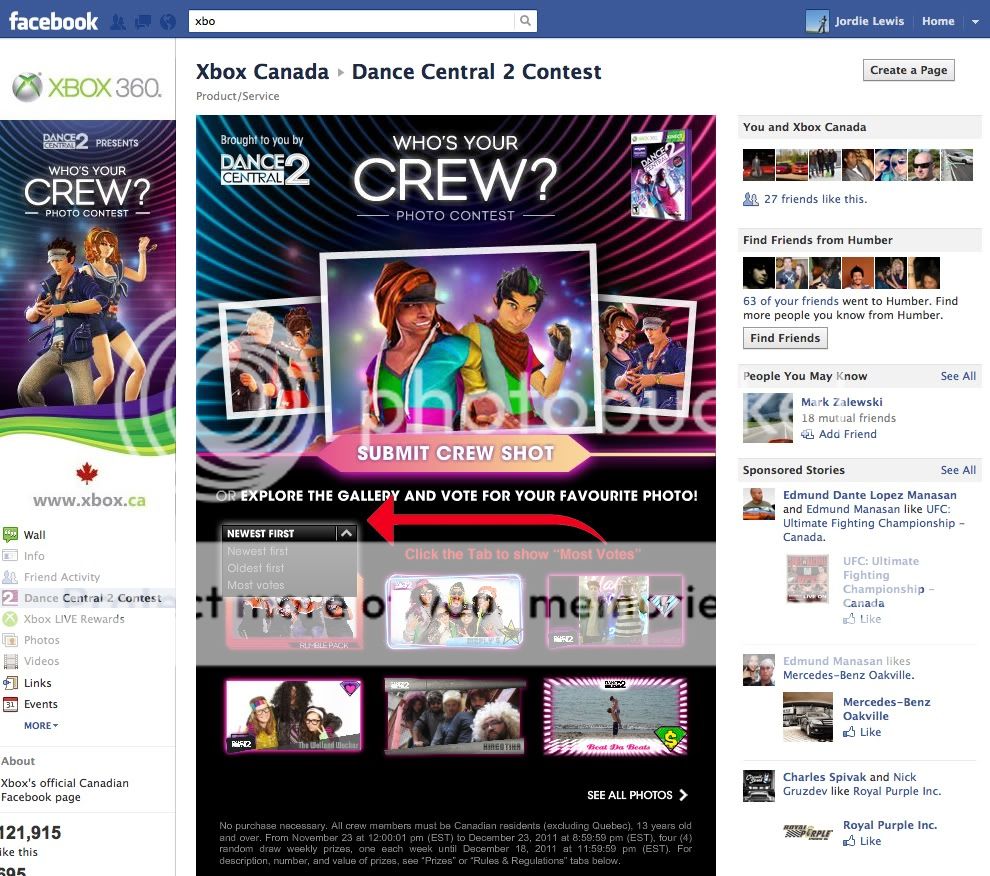The height and width of the screenshot is (876, 990).
Task: Choose Oldest first sort option
Action: pyautogui.click(x=256, y=568)
